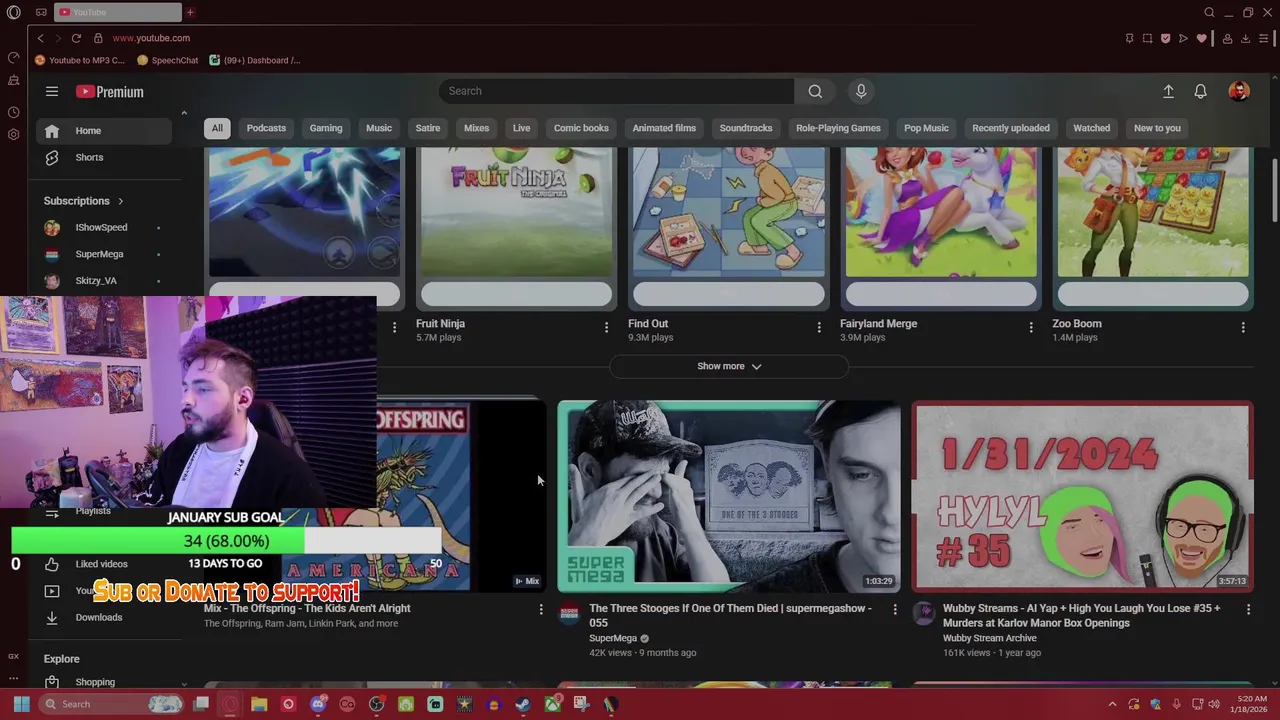Open more options for Fairyland Merge

click(1031, 327)
